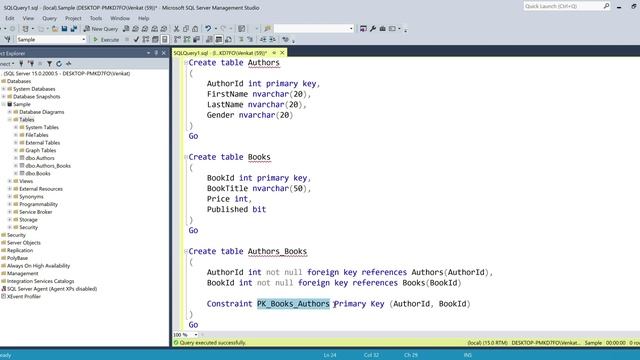Viewport: 640px width, 360px height.
Task: Expand the dbo.Authors_Books table node
Action: (x=16, y=166)
